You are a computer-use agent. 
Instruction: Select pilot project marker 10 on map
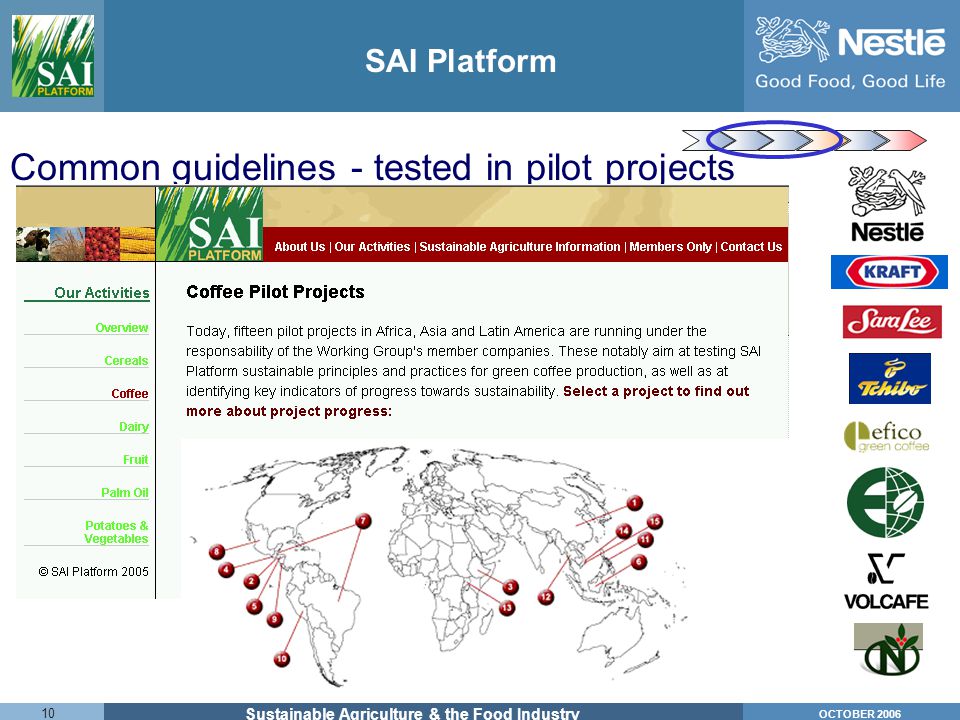click(281, 659)
